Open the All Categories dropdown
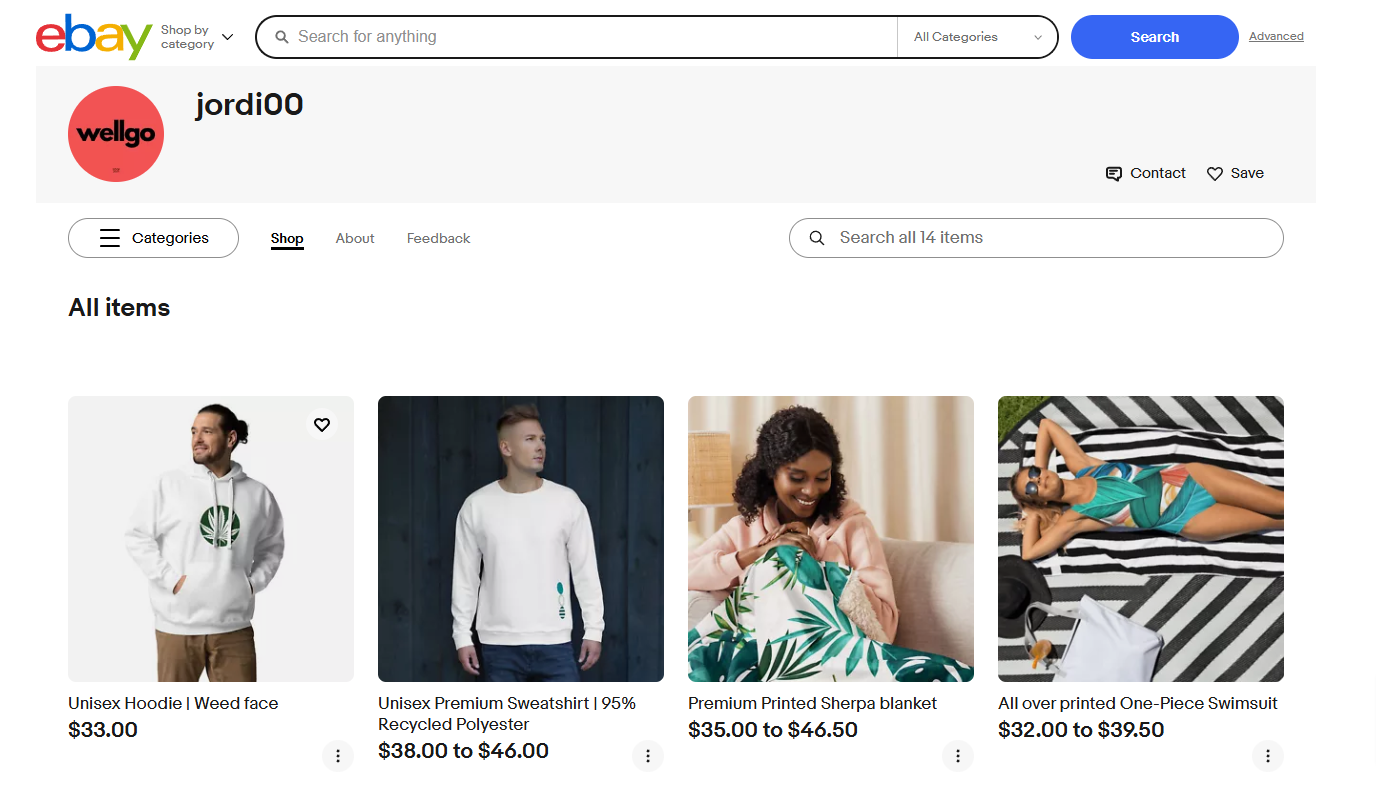This screenshot has height=791, width=1376. (977, 37)
